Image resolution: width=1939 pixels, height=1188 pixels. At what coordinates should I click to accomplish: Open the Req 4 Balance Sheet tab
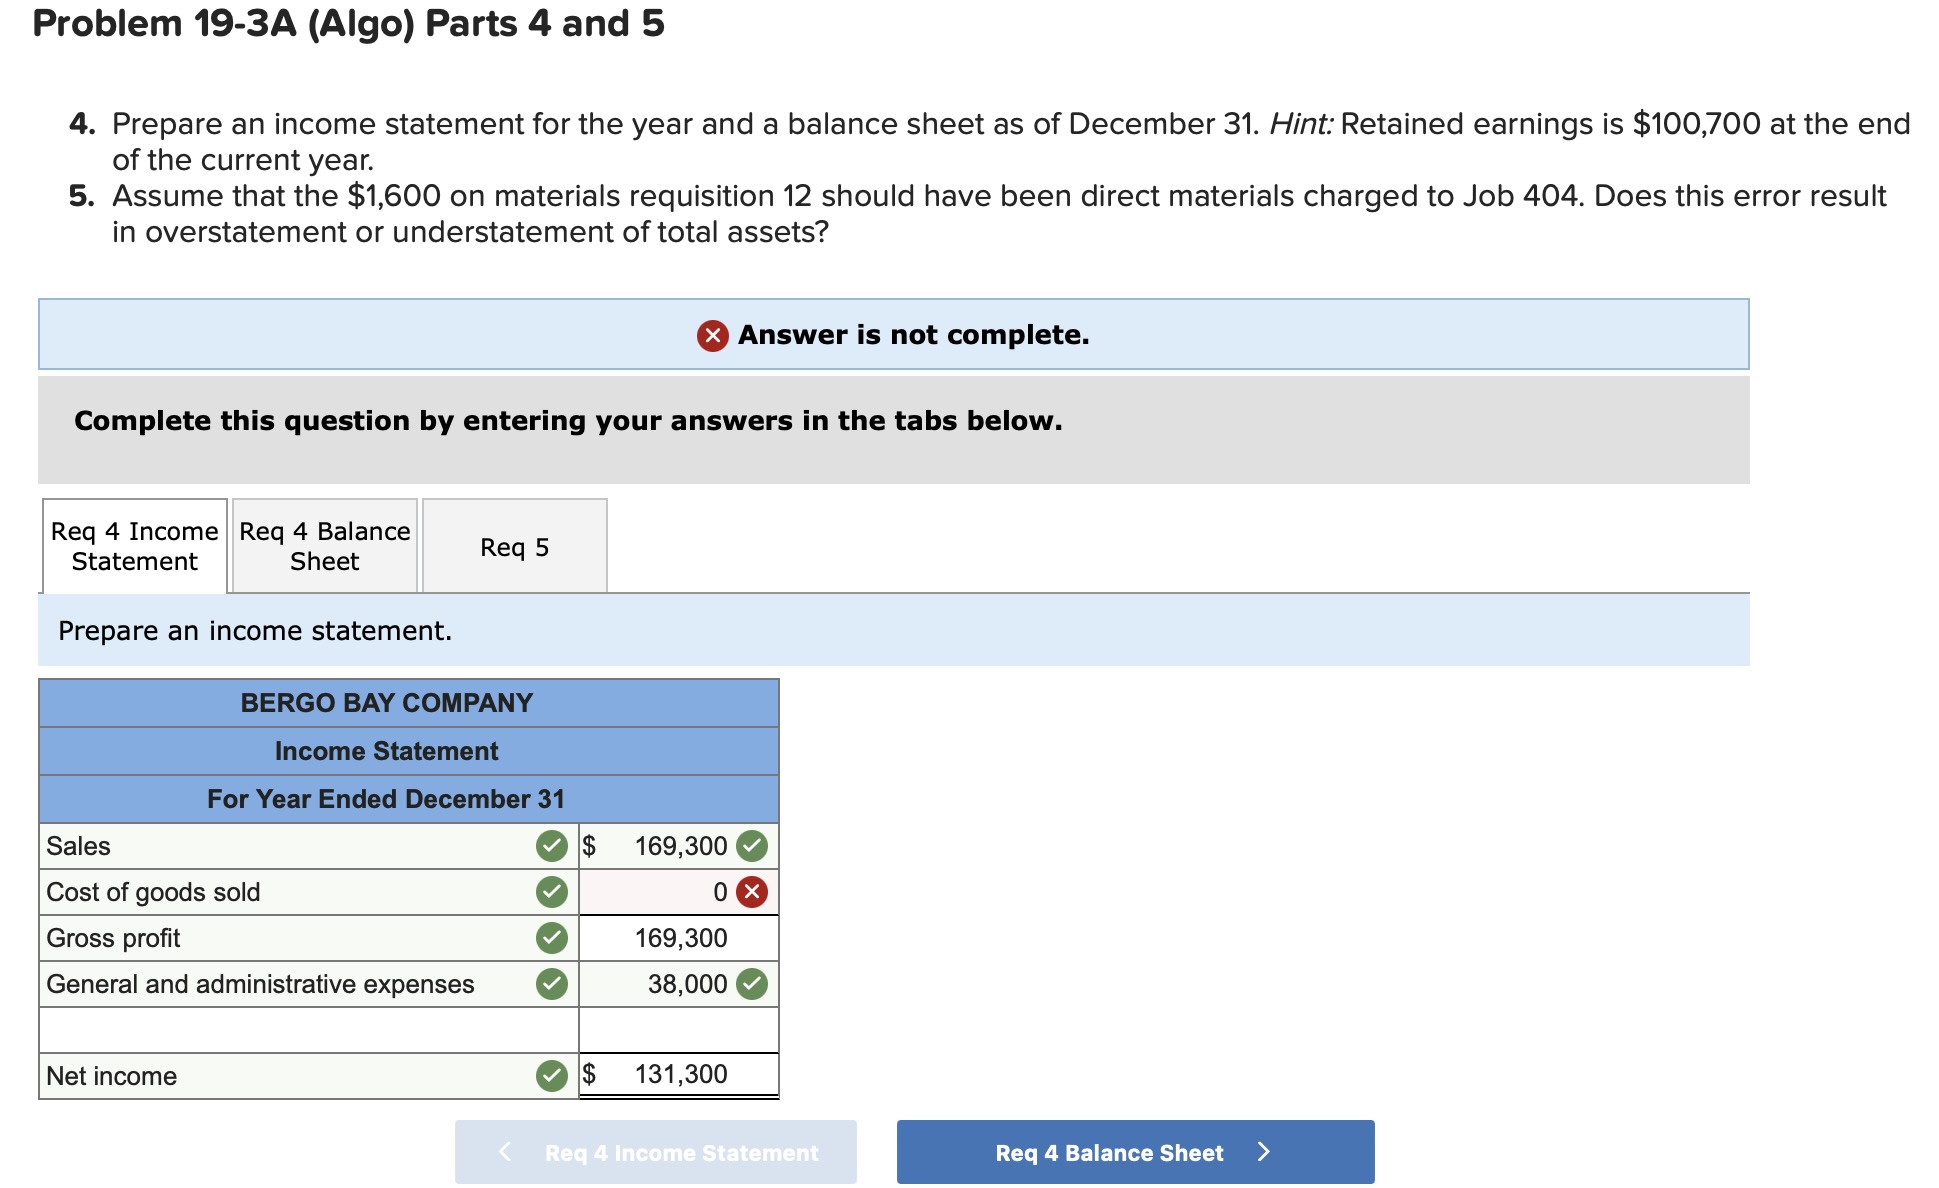(x=323, y=546)
